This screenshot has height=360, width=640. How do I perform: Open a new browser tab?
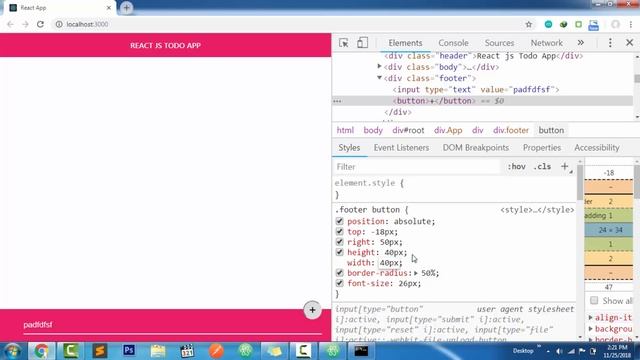pyautogui.click(x=126, y=8)
